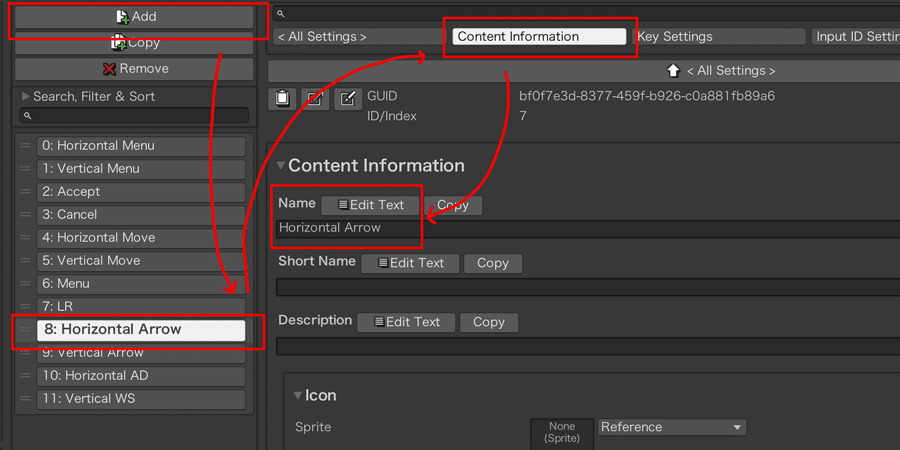Image resolution: width=900 pixels, height=450 pixels.
Task: Click handle icon of Horizontal AD row
Action: pyautogui.click(x=25, y=375)
